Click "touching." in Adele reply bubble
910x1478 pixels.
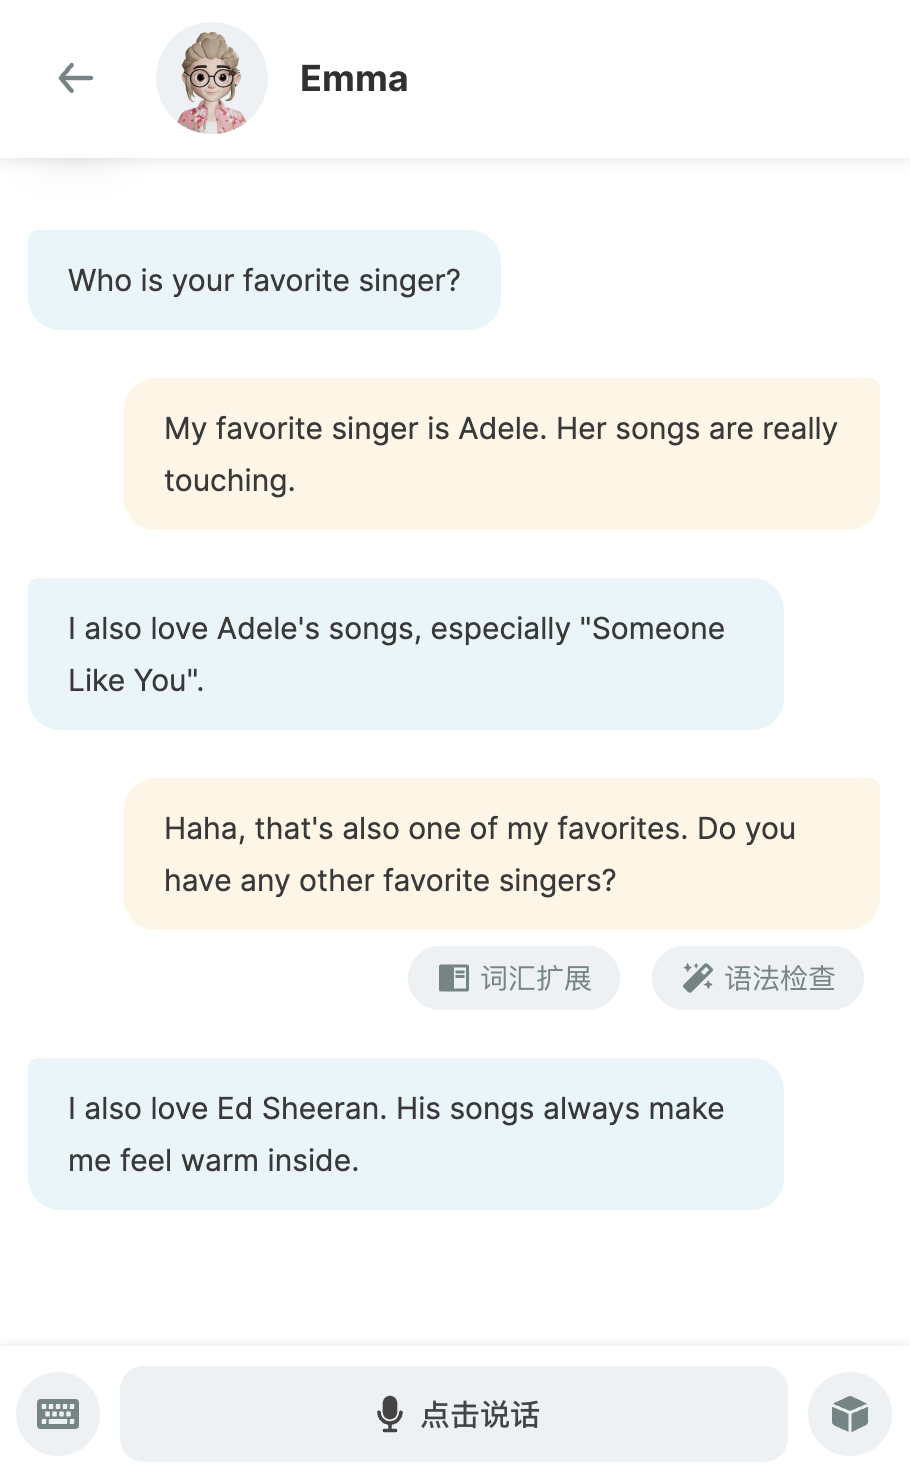pyautogui.click(x=230, y=481)
